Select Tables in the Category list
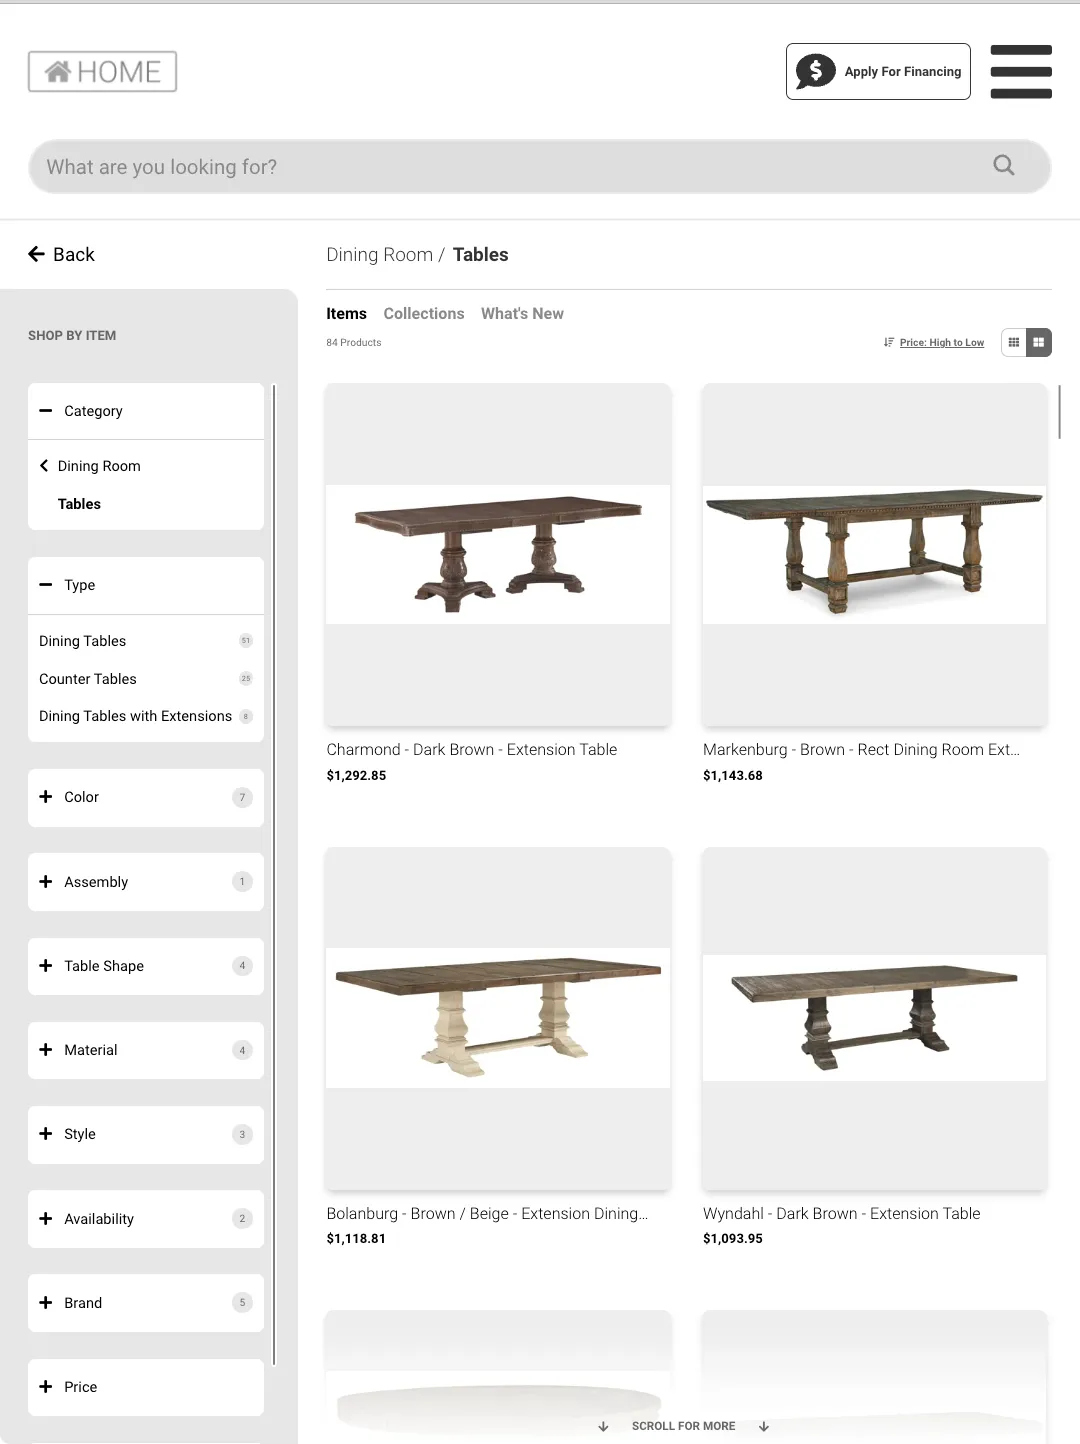 [79, 504]
